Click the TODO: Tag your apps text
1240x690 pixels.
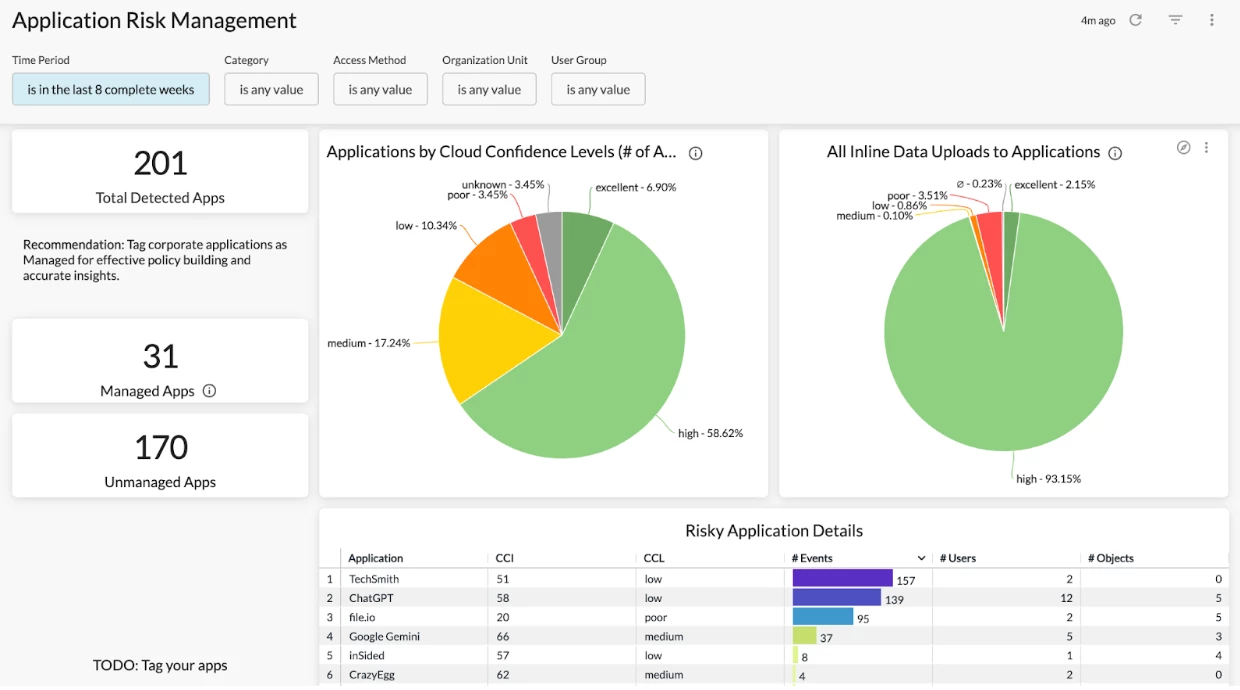[x=160, y=665]
